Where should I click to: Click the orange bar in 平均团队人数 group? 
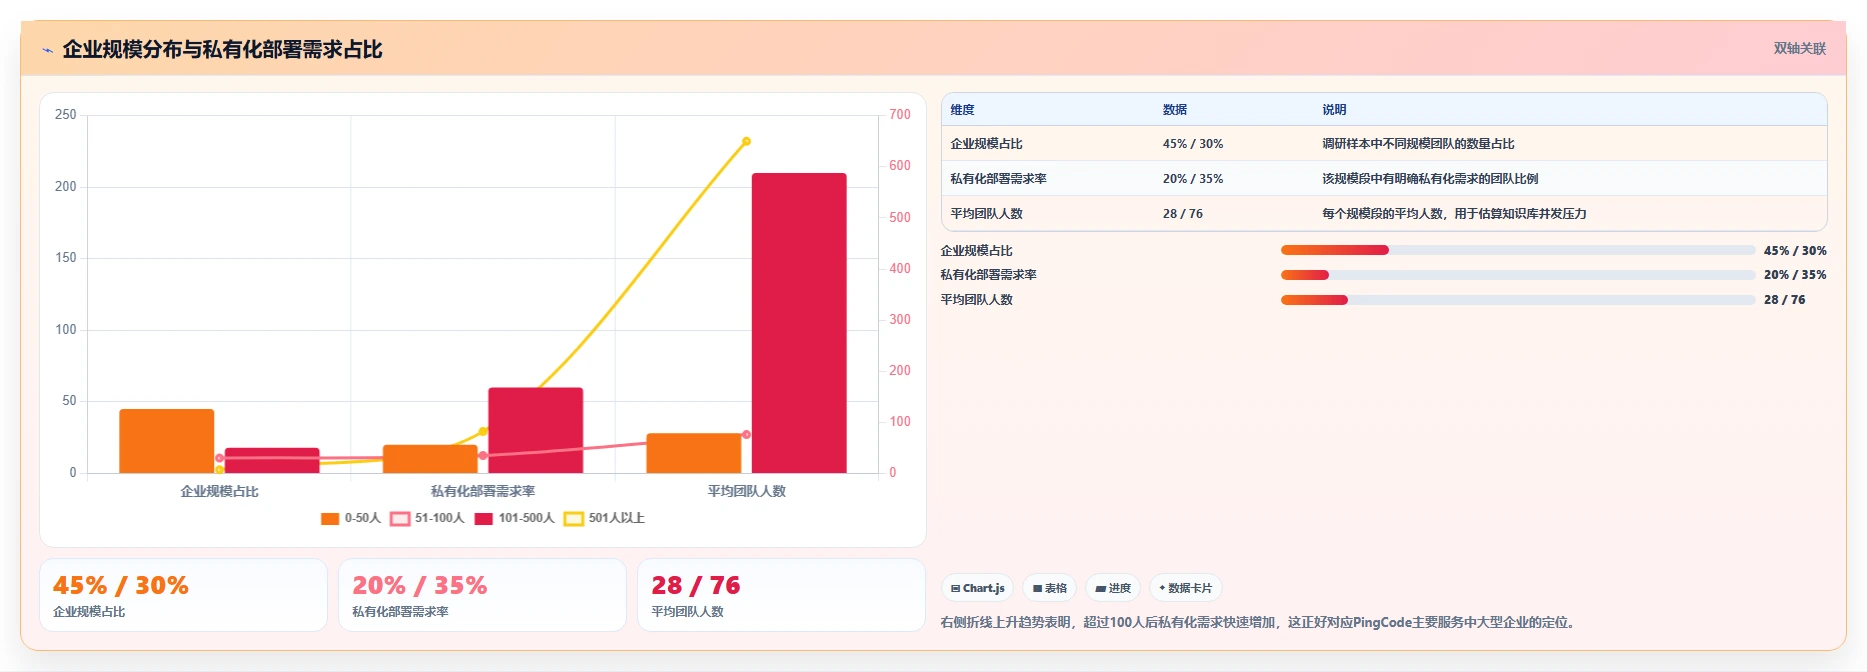coord(694,453)
